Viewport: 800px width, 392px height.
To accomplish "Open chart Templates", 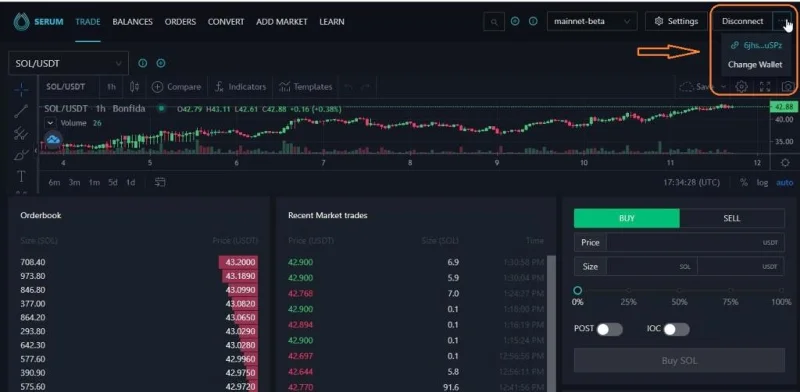I will pyautogui.click(x=306, y=87).
